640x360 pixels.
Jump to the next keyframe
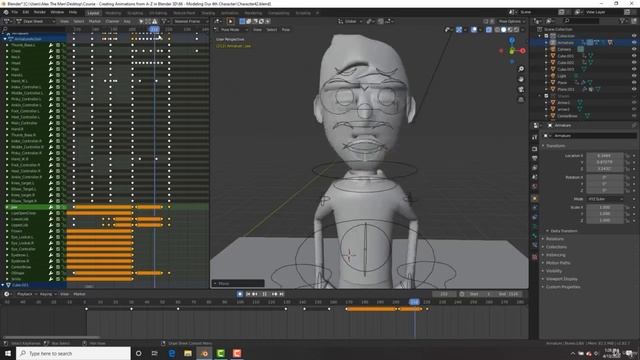[274, 294]
